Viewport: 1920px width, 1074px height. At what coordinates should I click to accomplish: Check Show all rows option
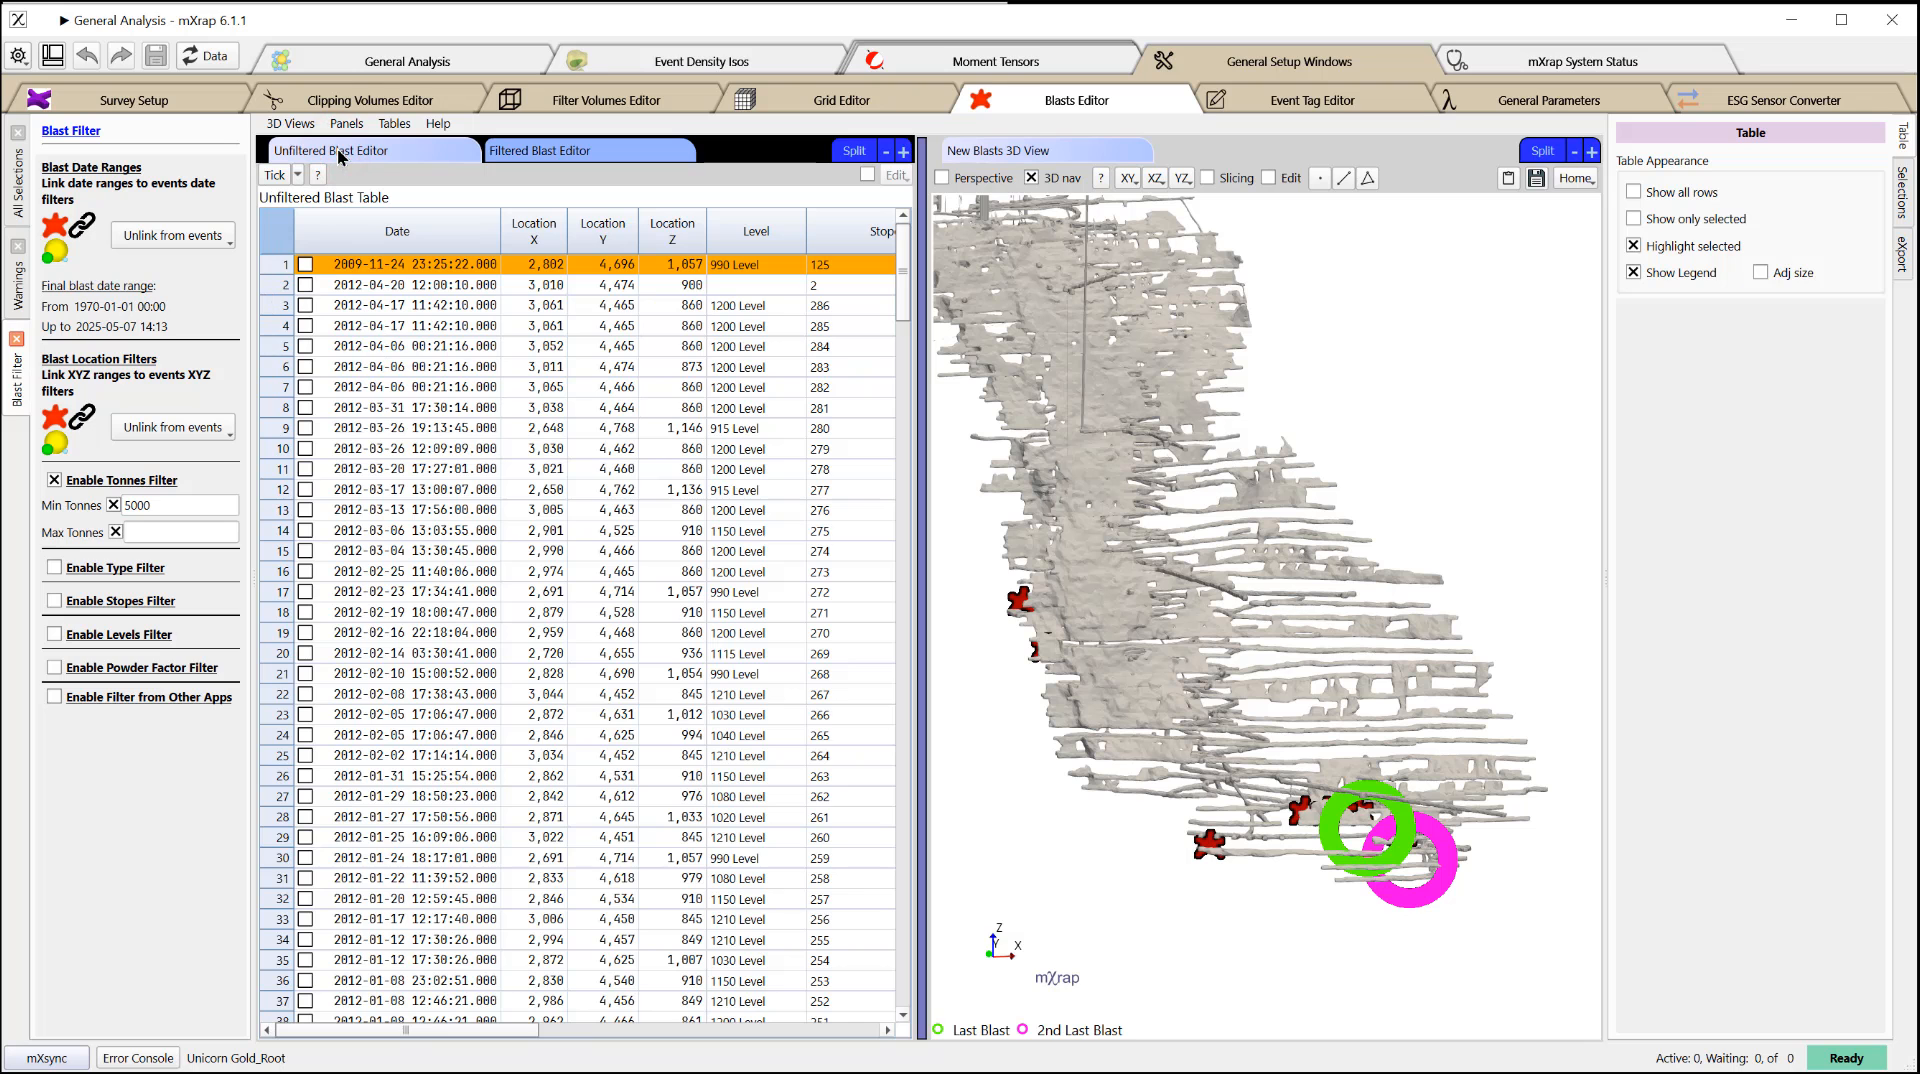click(x=1634, y=191)
